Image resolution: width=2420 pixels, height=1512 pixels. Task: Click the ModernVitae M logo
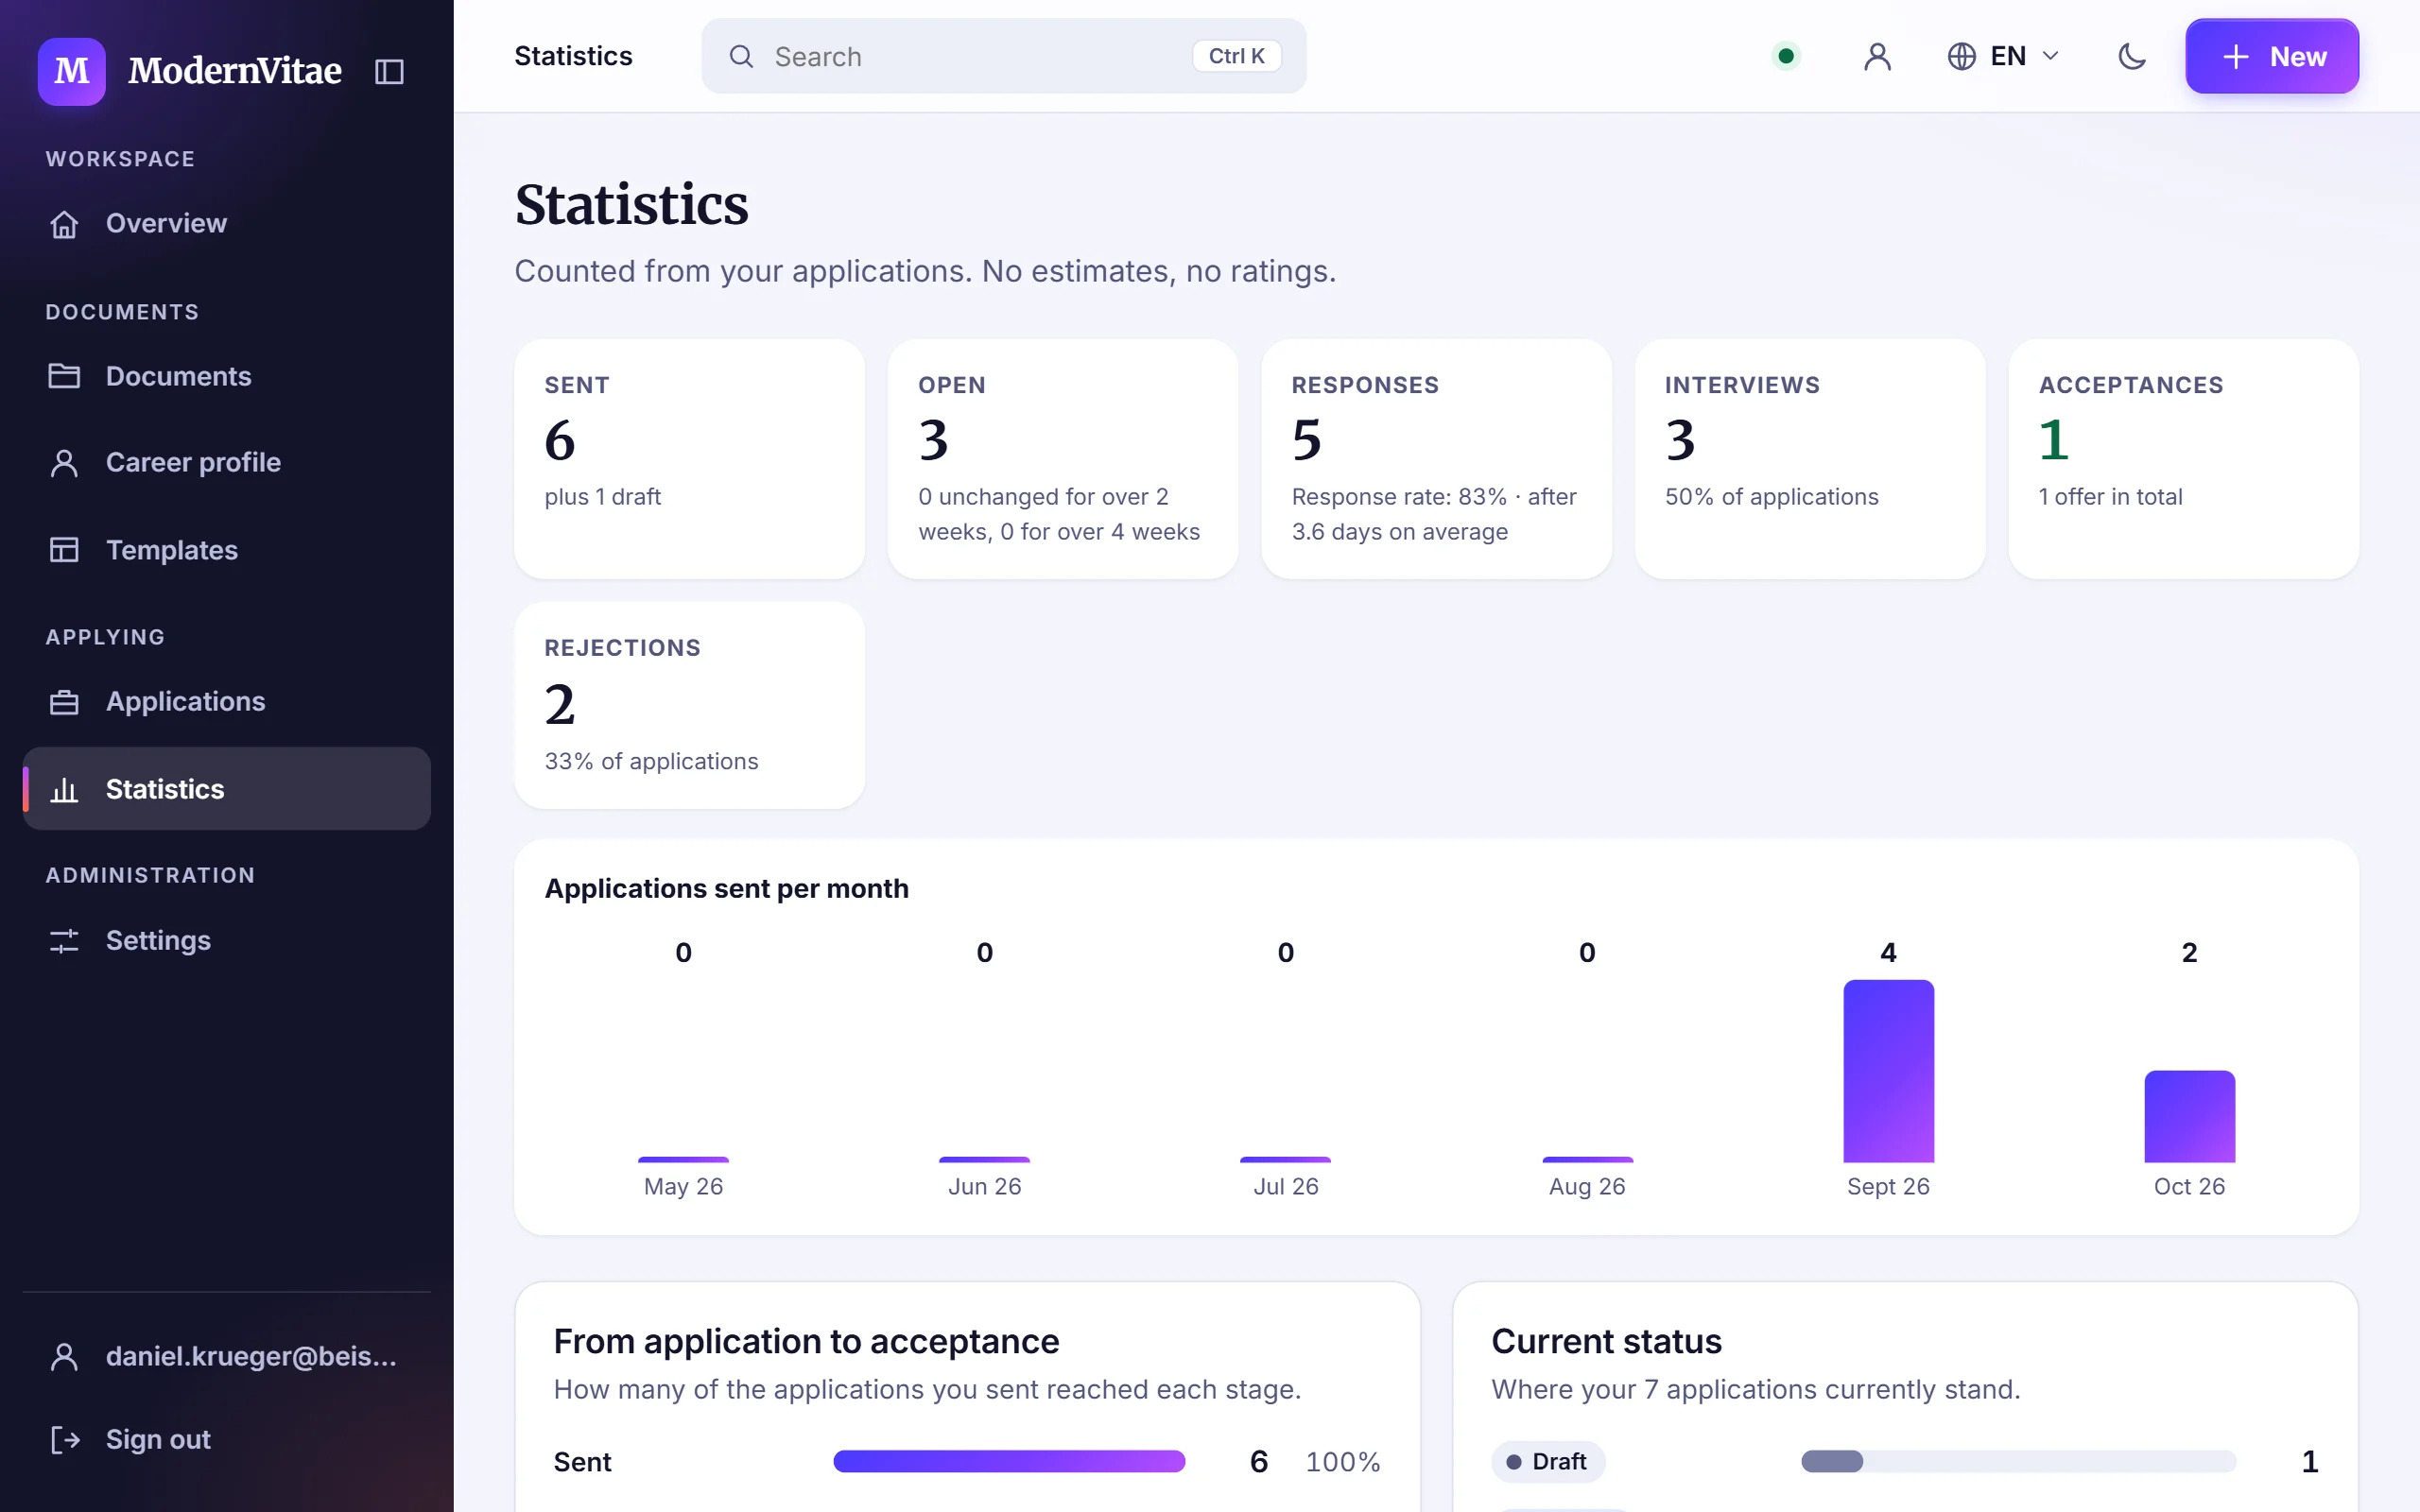click(x=71, y=71)
